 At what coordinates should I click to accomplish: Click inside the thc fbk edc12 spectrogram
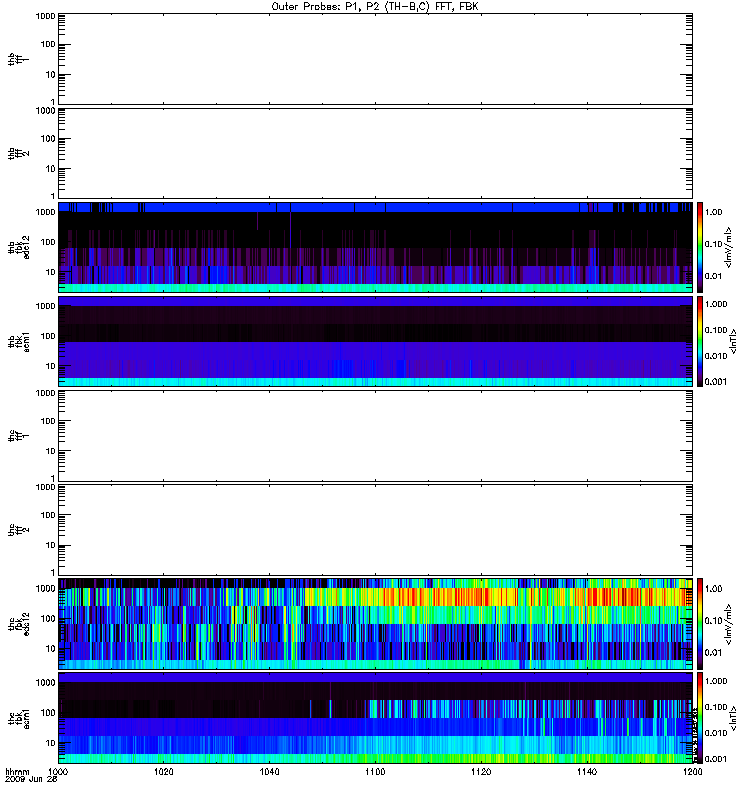click(375, 623)
